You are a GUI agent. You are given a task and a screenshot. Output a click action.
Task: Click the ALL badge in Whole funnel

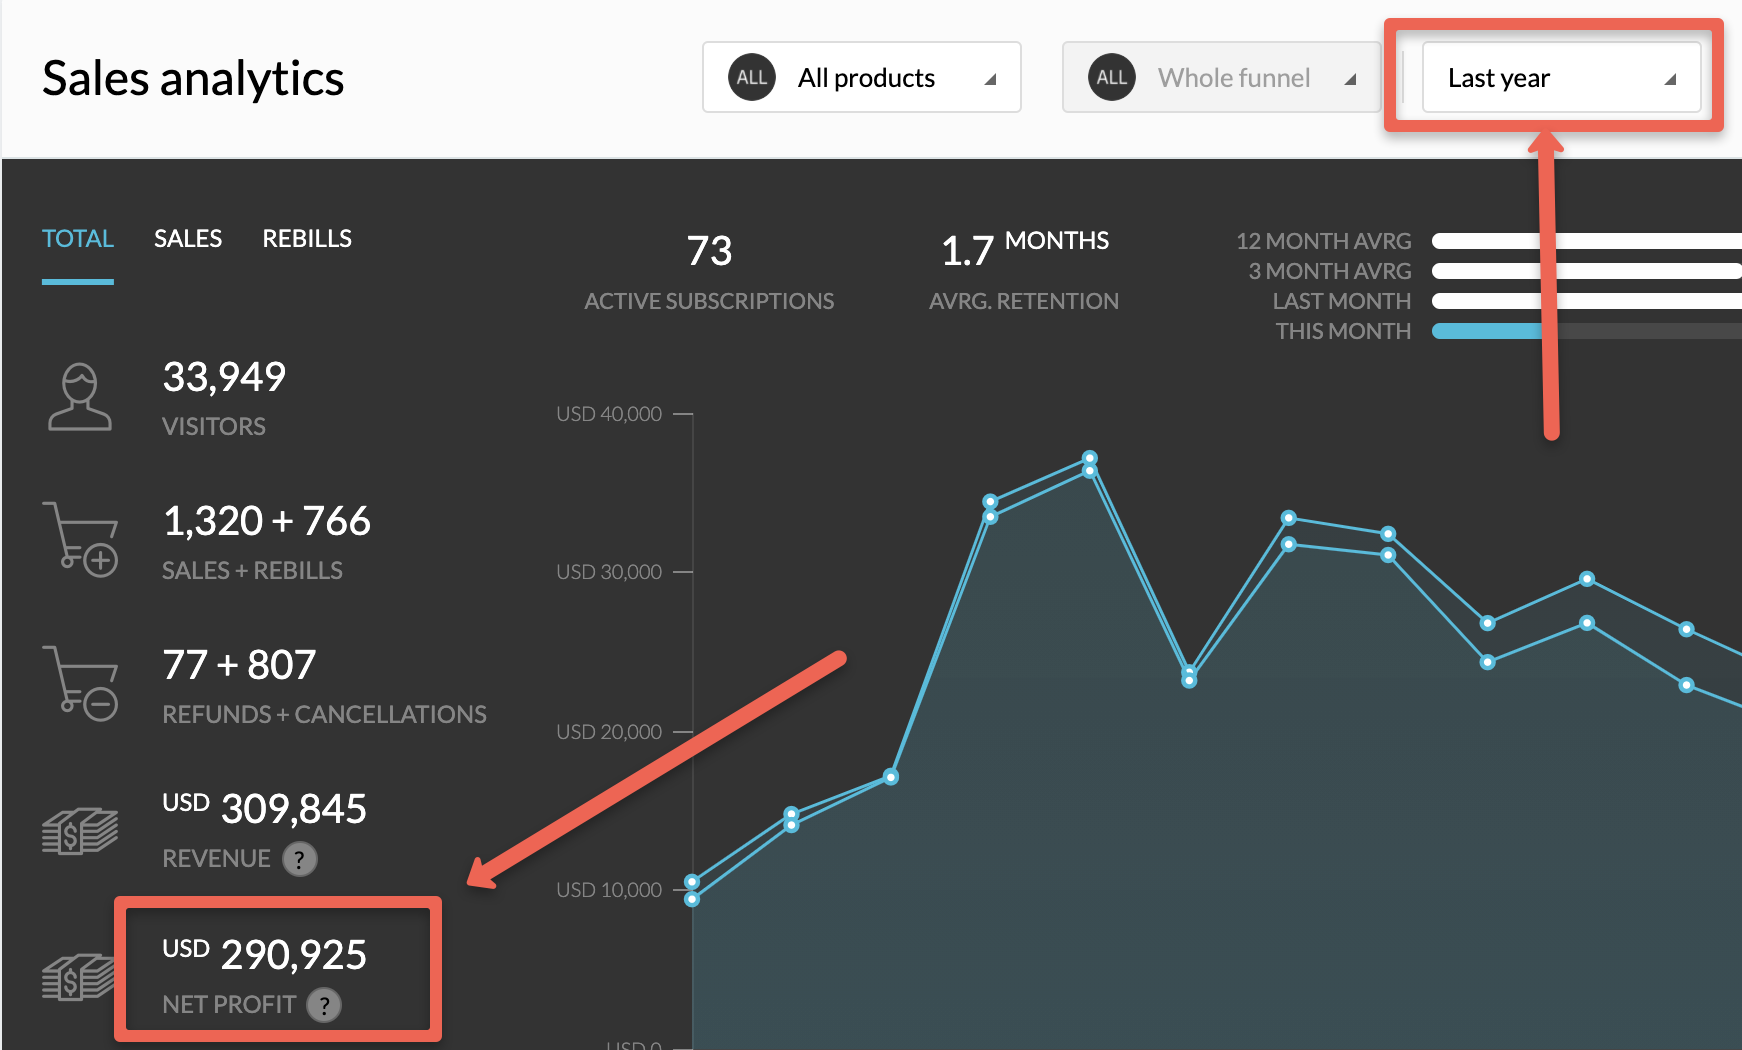pyautogui.click(x=1112, y=77)
